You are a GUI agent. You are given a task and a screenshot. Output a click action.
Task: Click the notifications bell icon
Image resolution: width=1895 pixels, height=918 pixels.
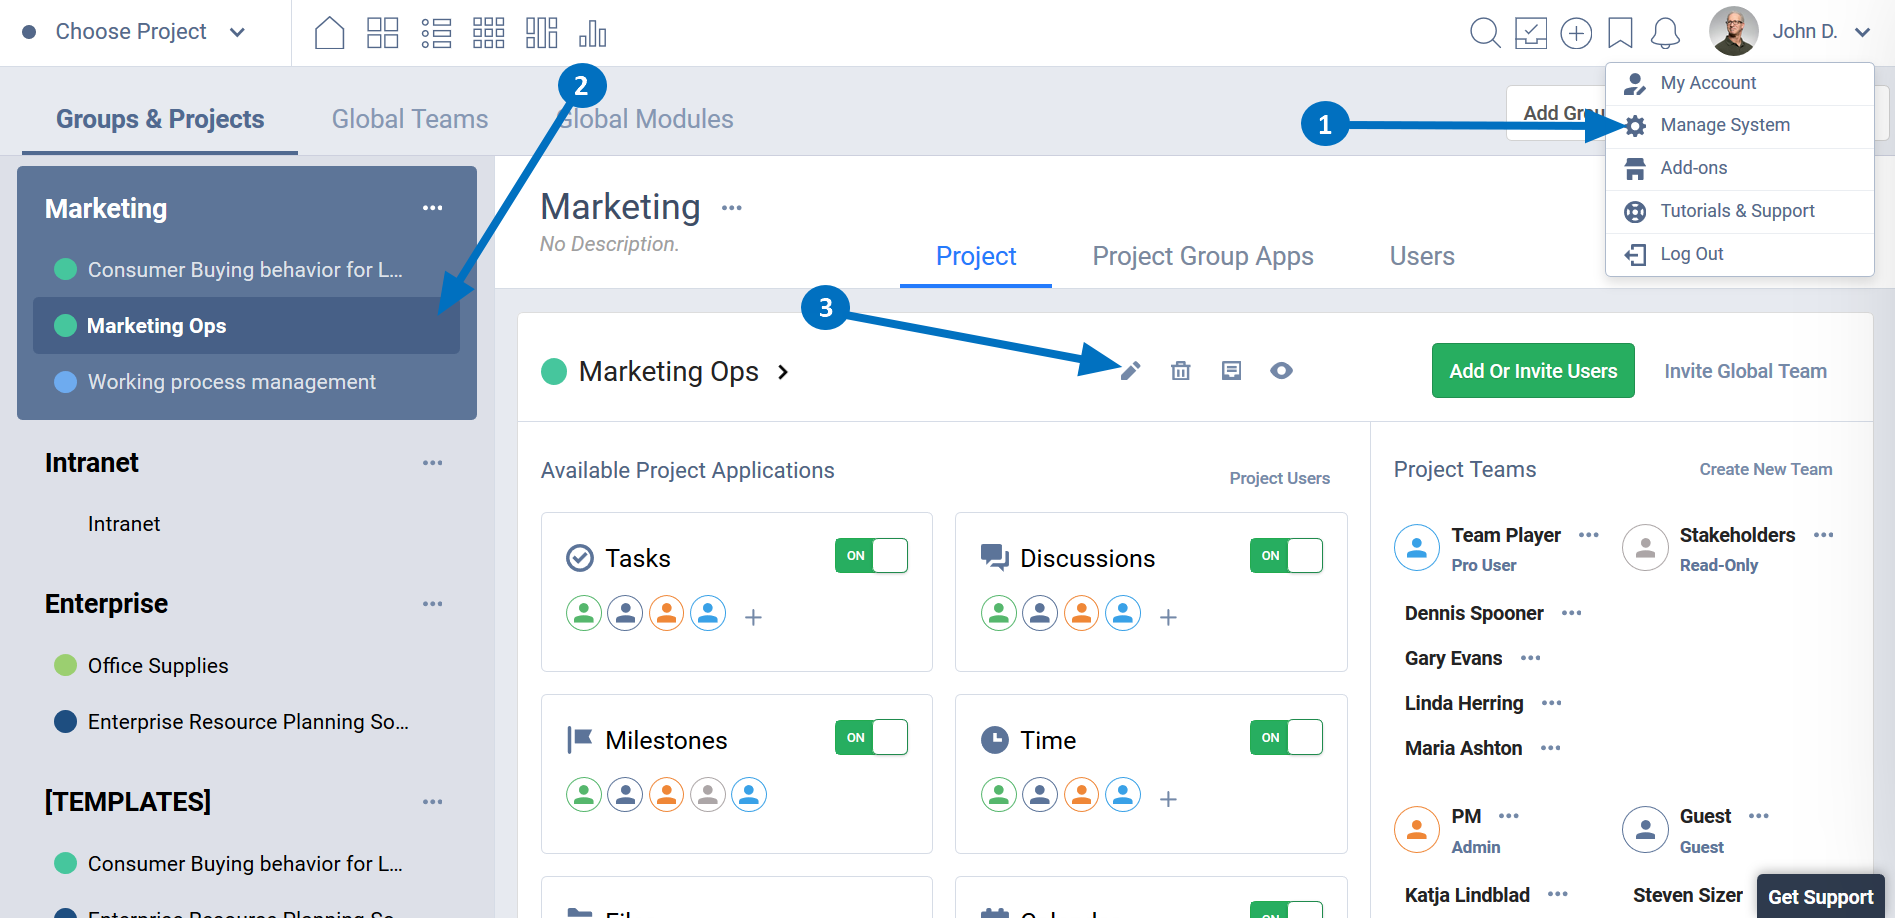point(1664,33)
